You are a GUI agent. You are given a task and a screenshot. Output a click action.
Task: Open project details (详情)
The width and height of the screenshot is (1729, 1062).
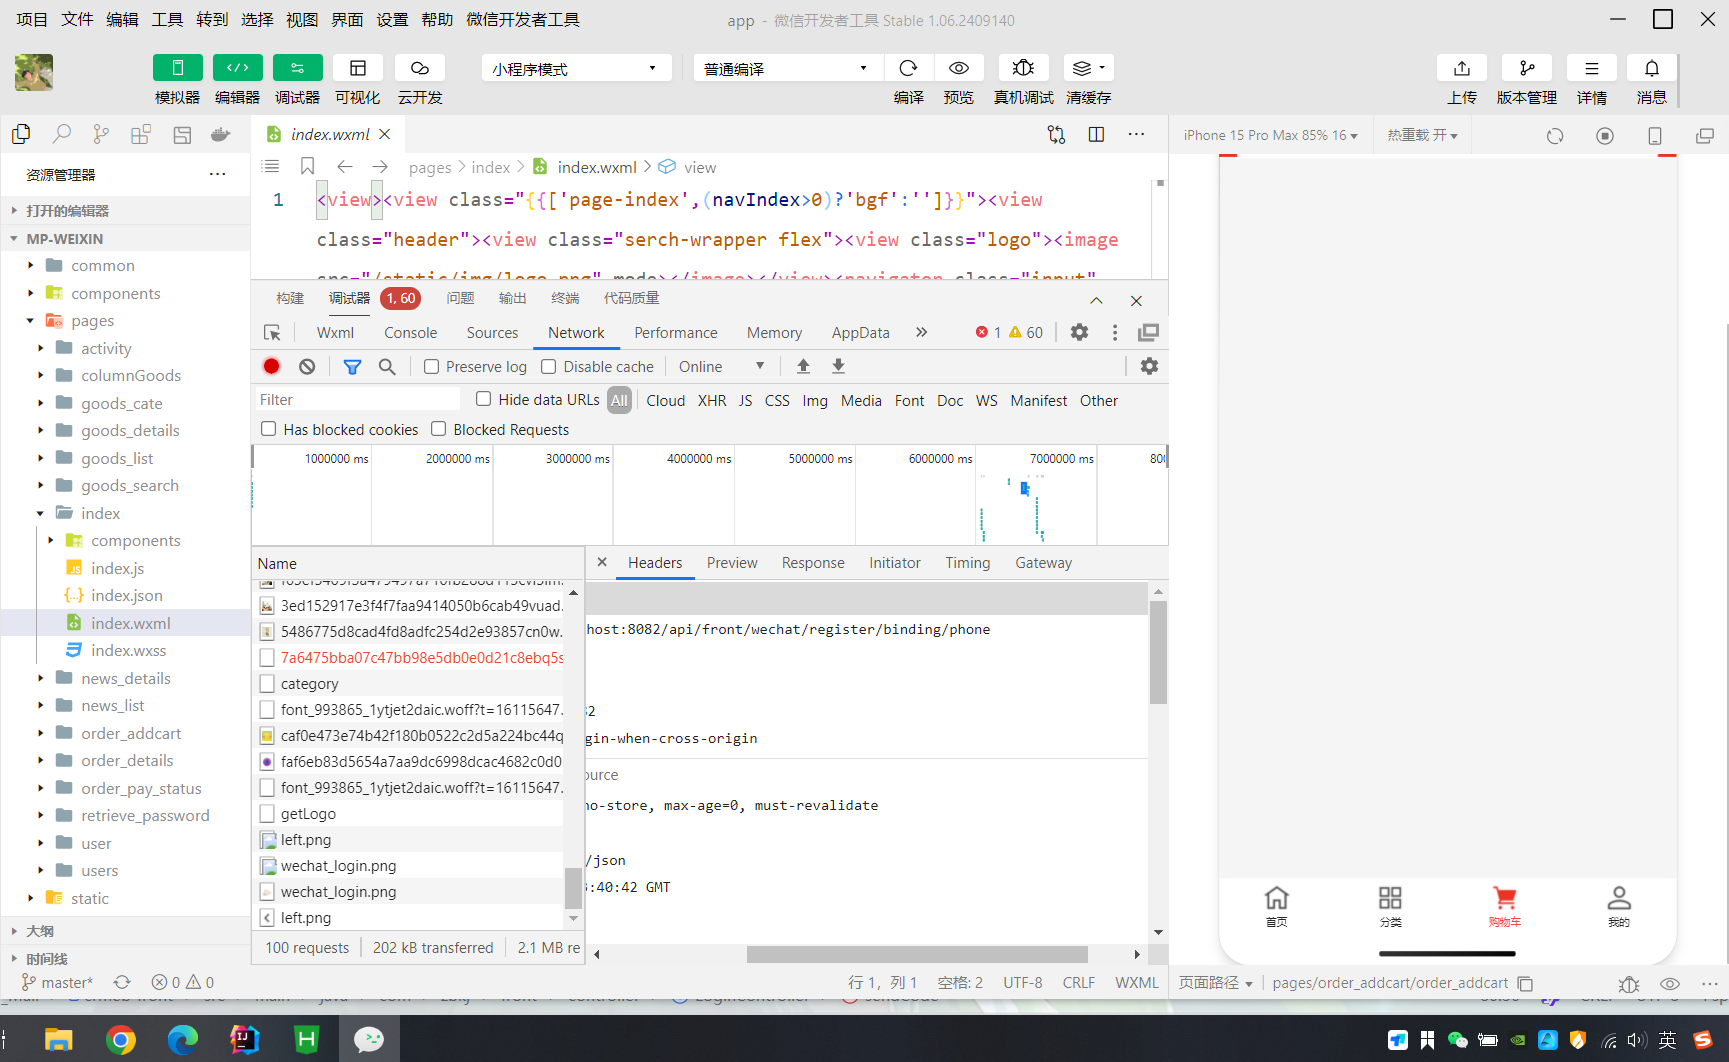[1592, 67]
